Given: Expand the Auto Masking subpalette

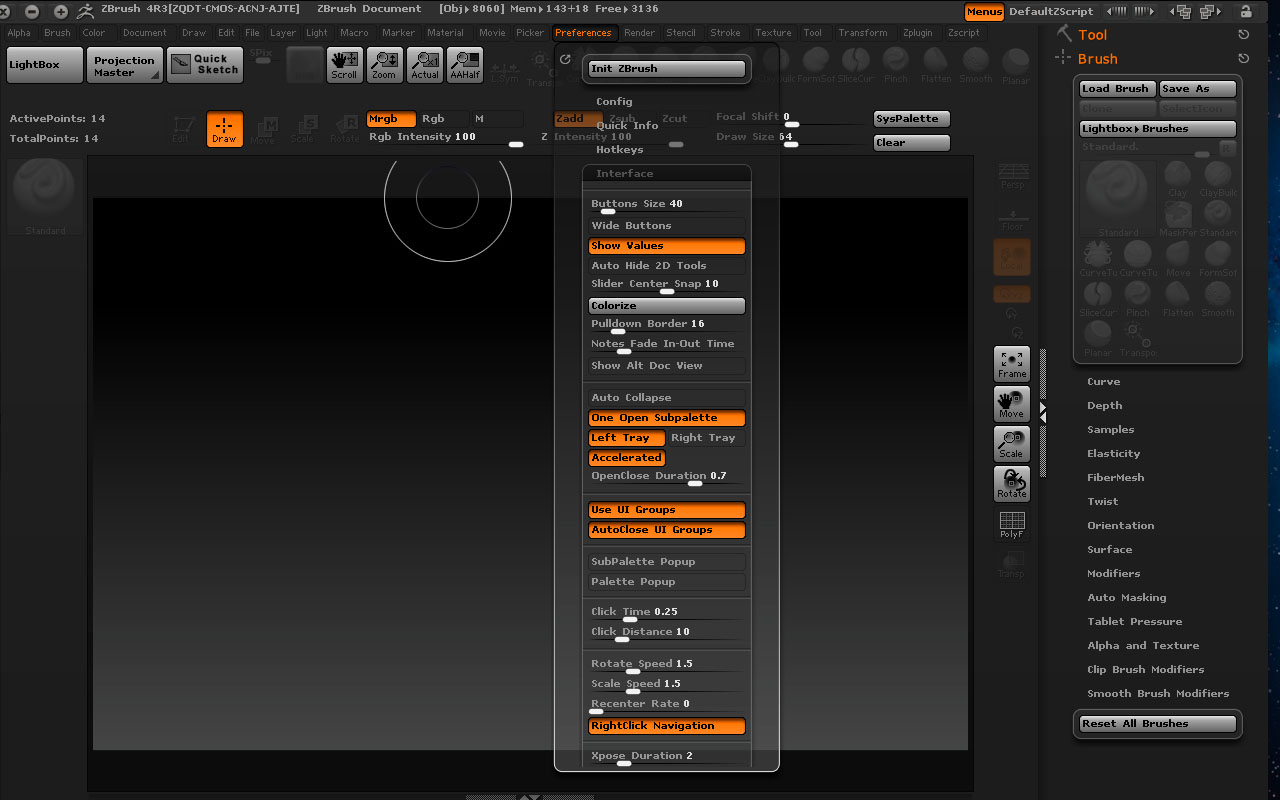Looking at the screenshot, I should click(x=1126, y=598).
